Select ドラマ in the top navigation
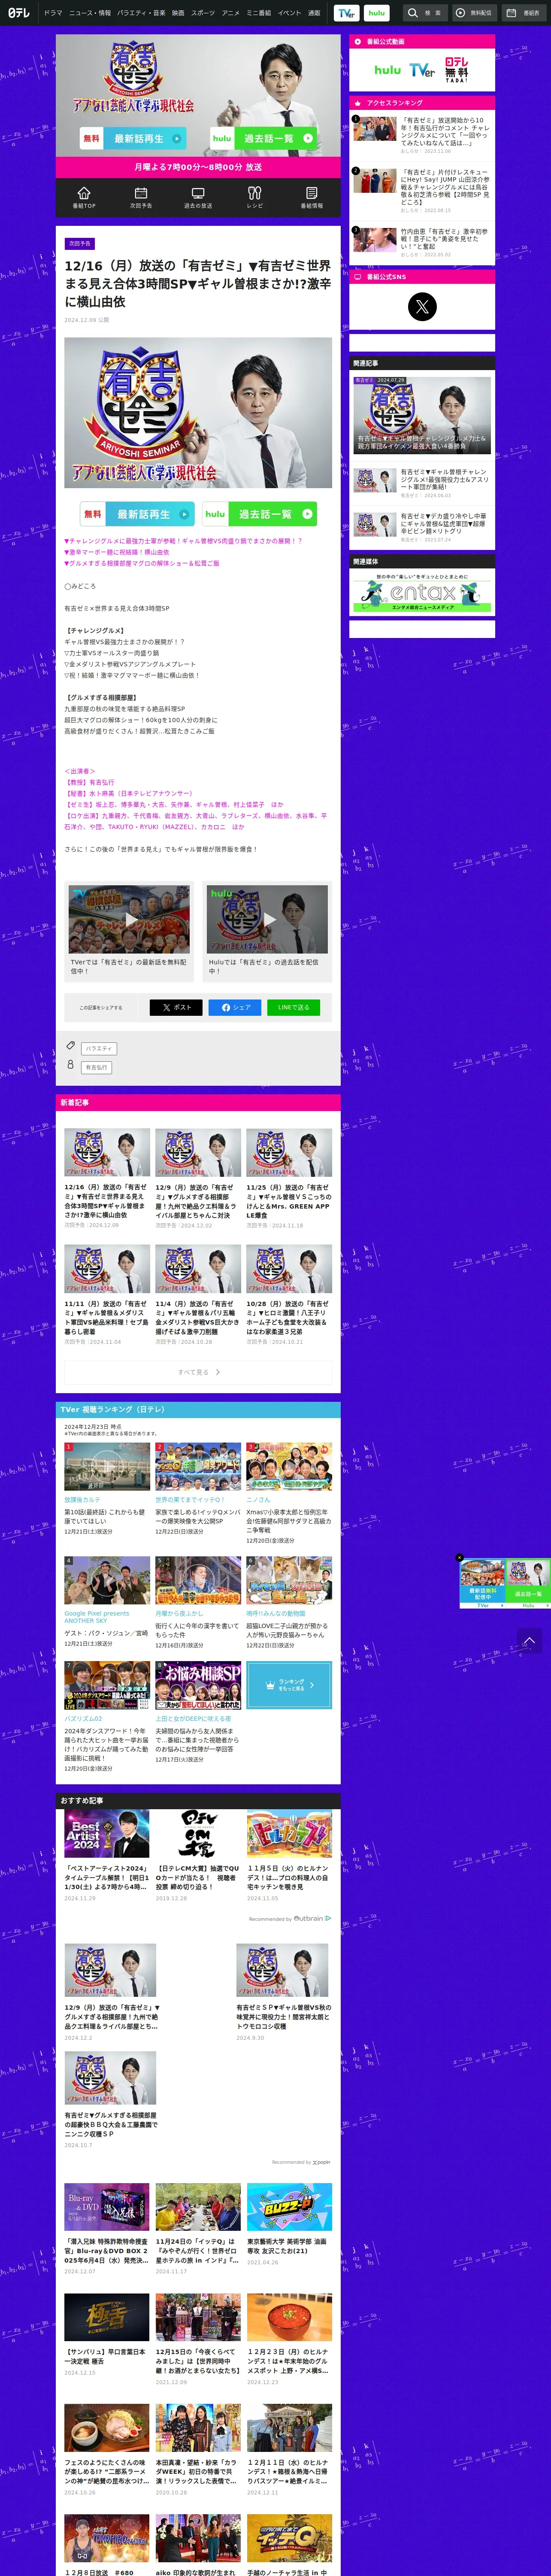The height and width of the screenshot is (2576, 551). coord(53,13)
